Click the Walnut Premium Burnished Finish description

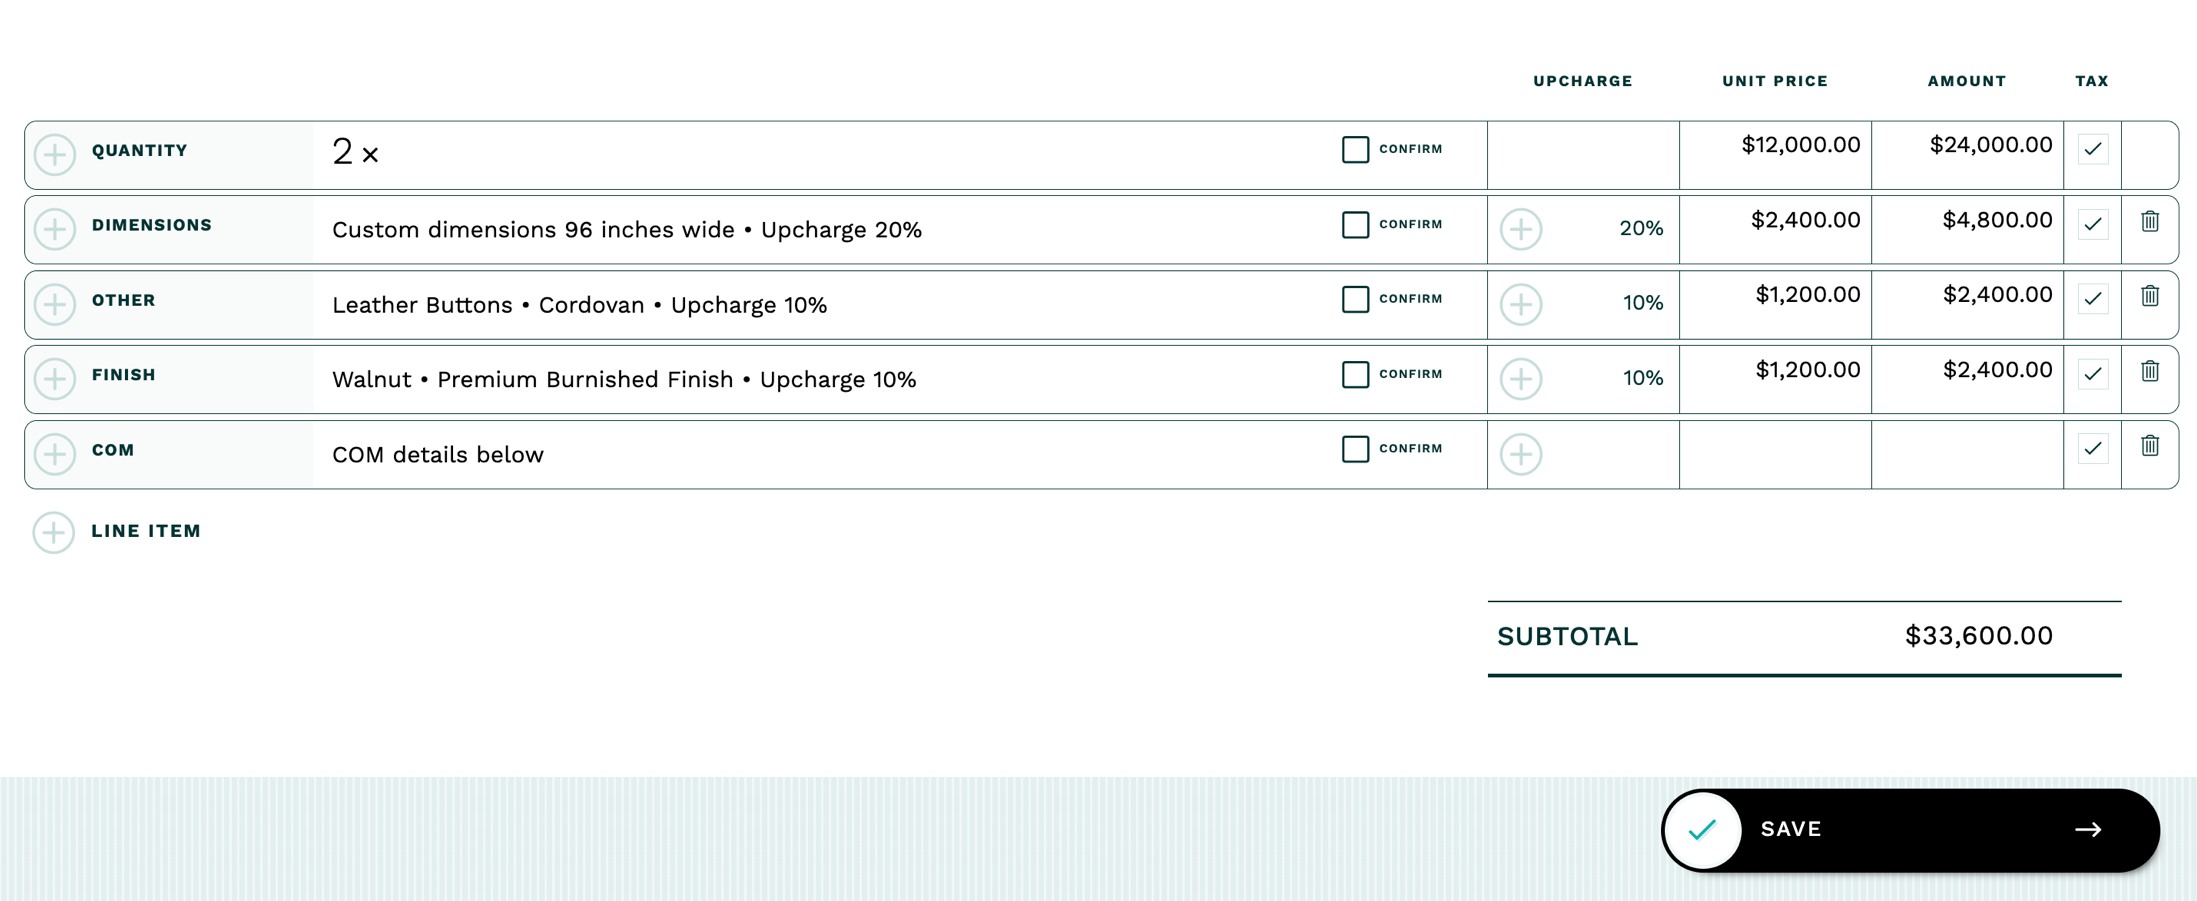click(x=624, y=380)
